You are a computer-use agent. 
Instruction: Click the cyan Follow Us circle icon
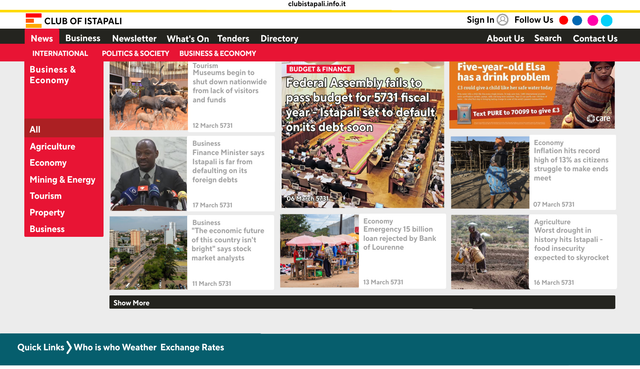click(607, 20)
